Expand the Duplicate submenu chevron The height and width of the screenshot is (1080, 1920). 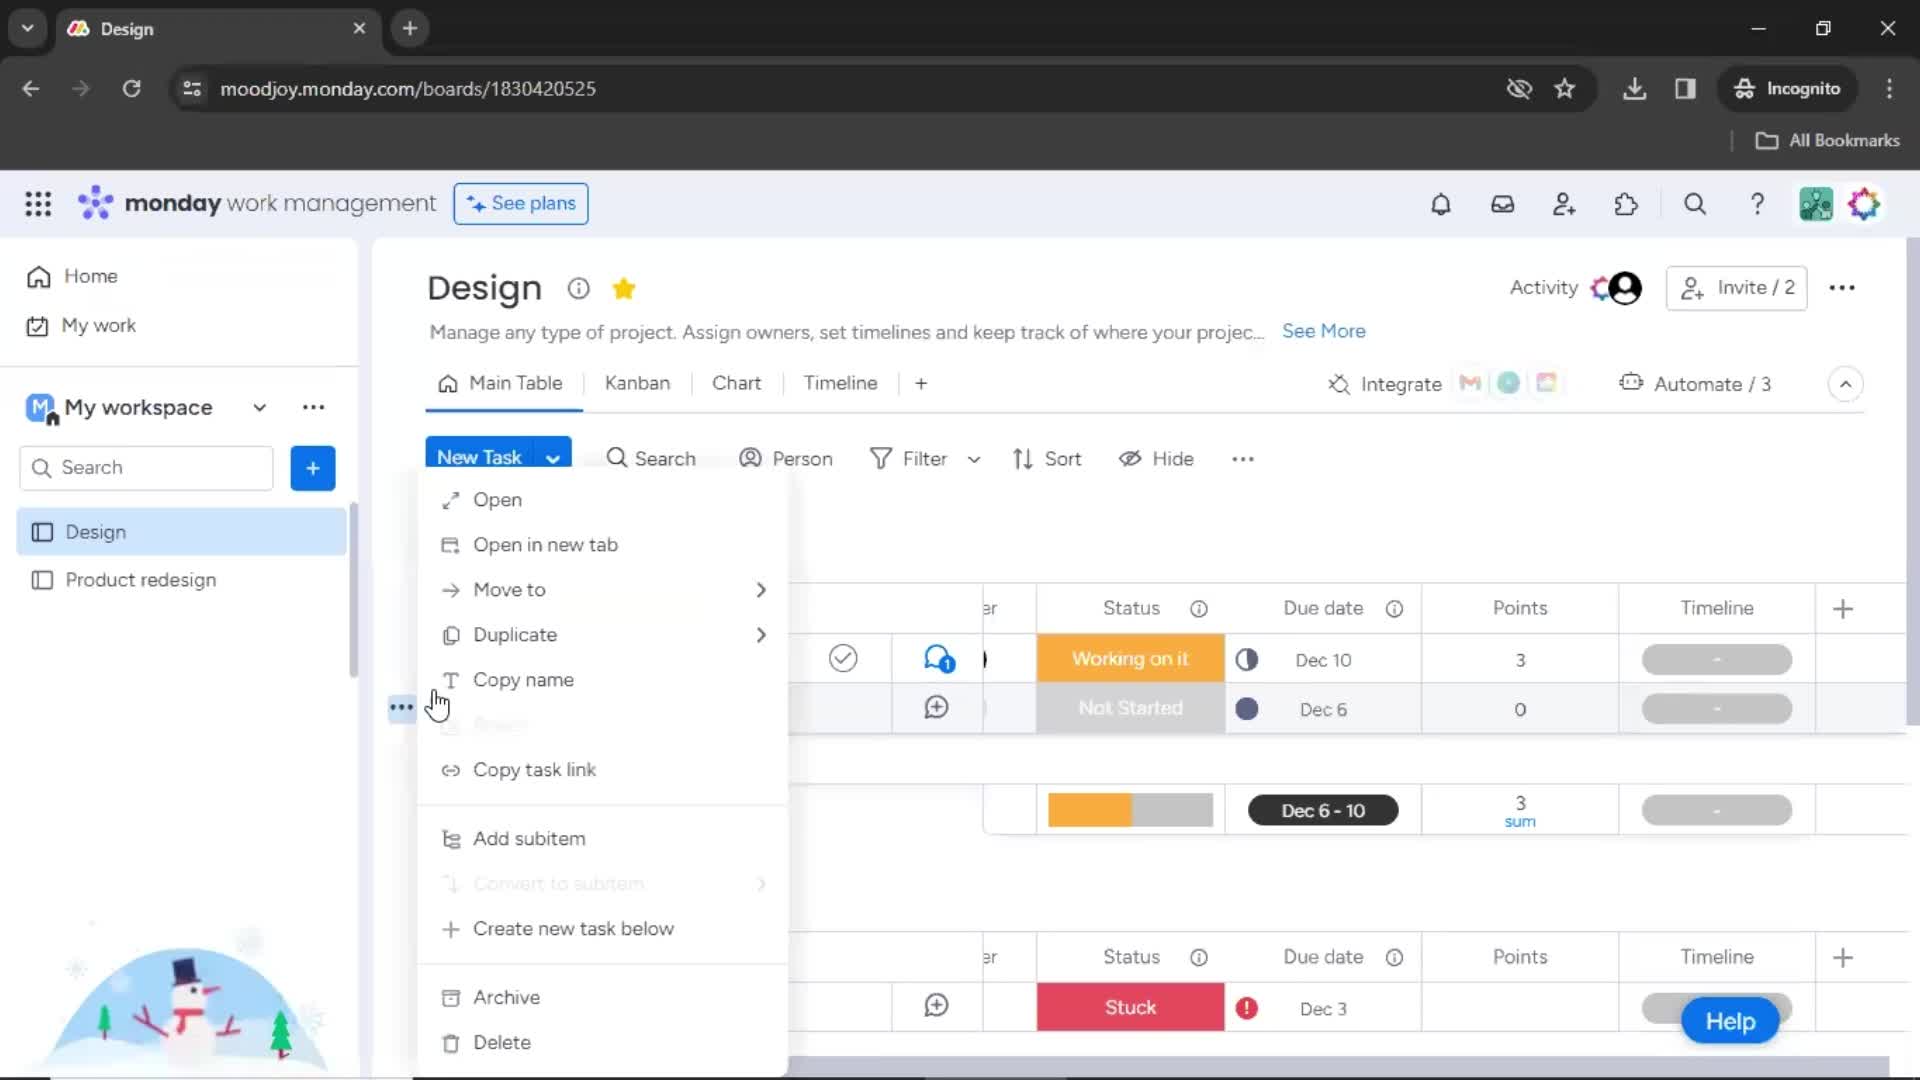[760, 634]
